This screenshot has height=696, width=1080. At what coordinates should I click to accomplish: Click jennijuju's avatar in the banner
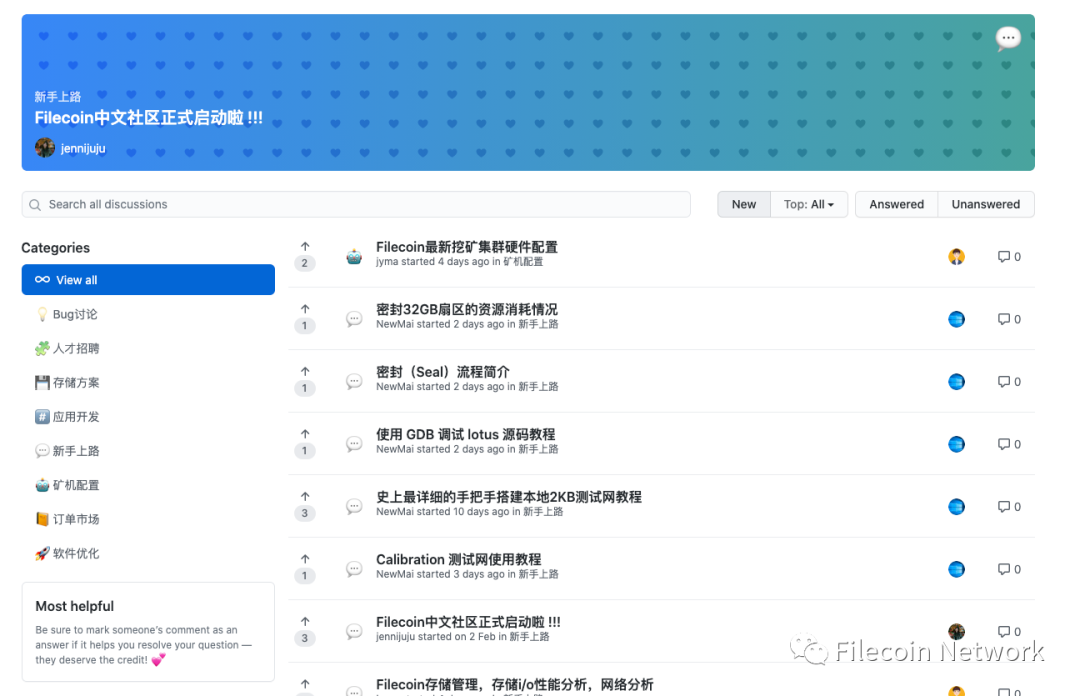click(x=45, y=147)
